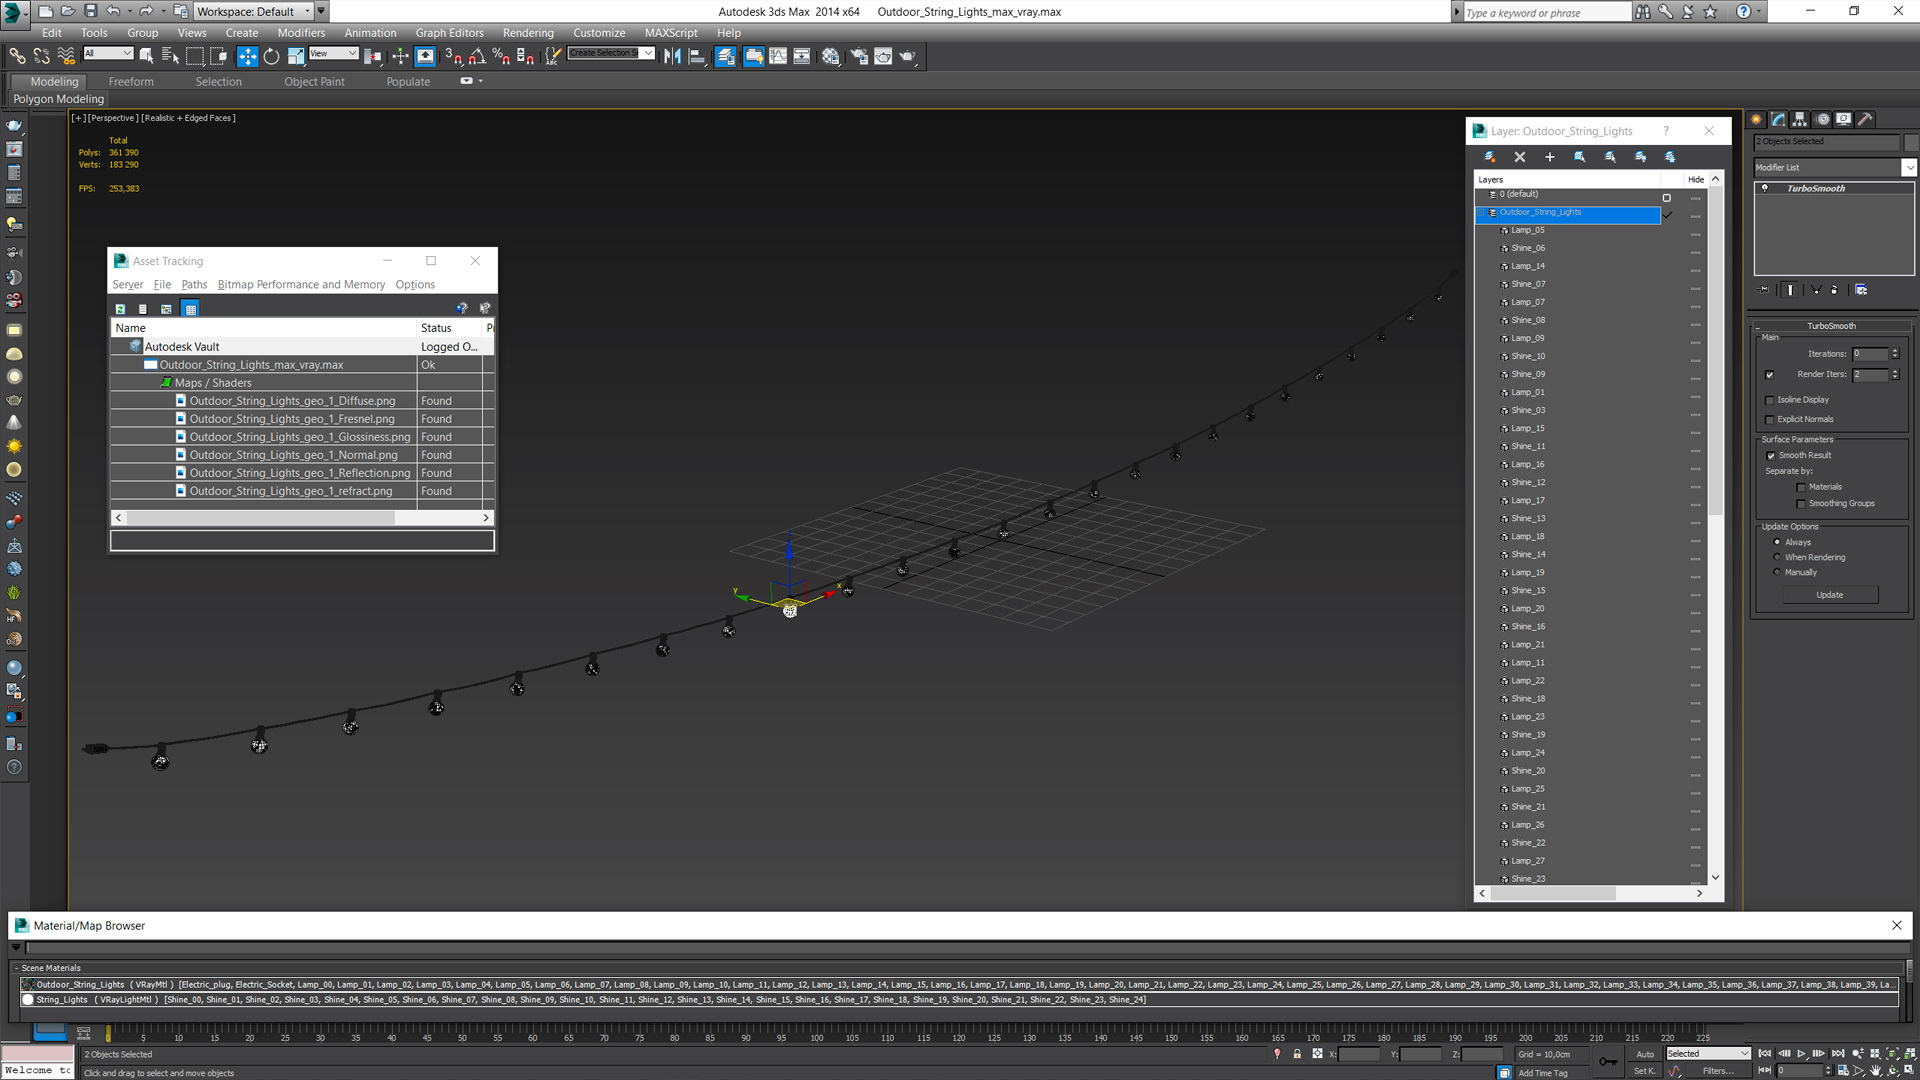This screenshot has height=1080, width=1920.
Task: Click the Auto key button
Action: [1644, 1054]
